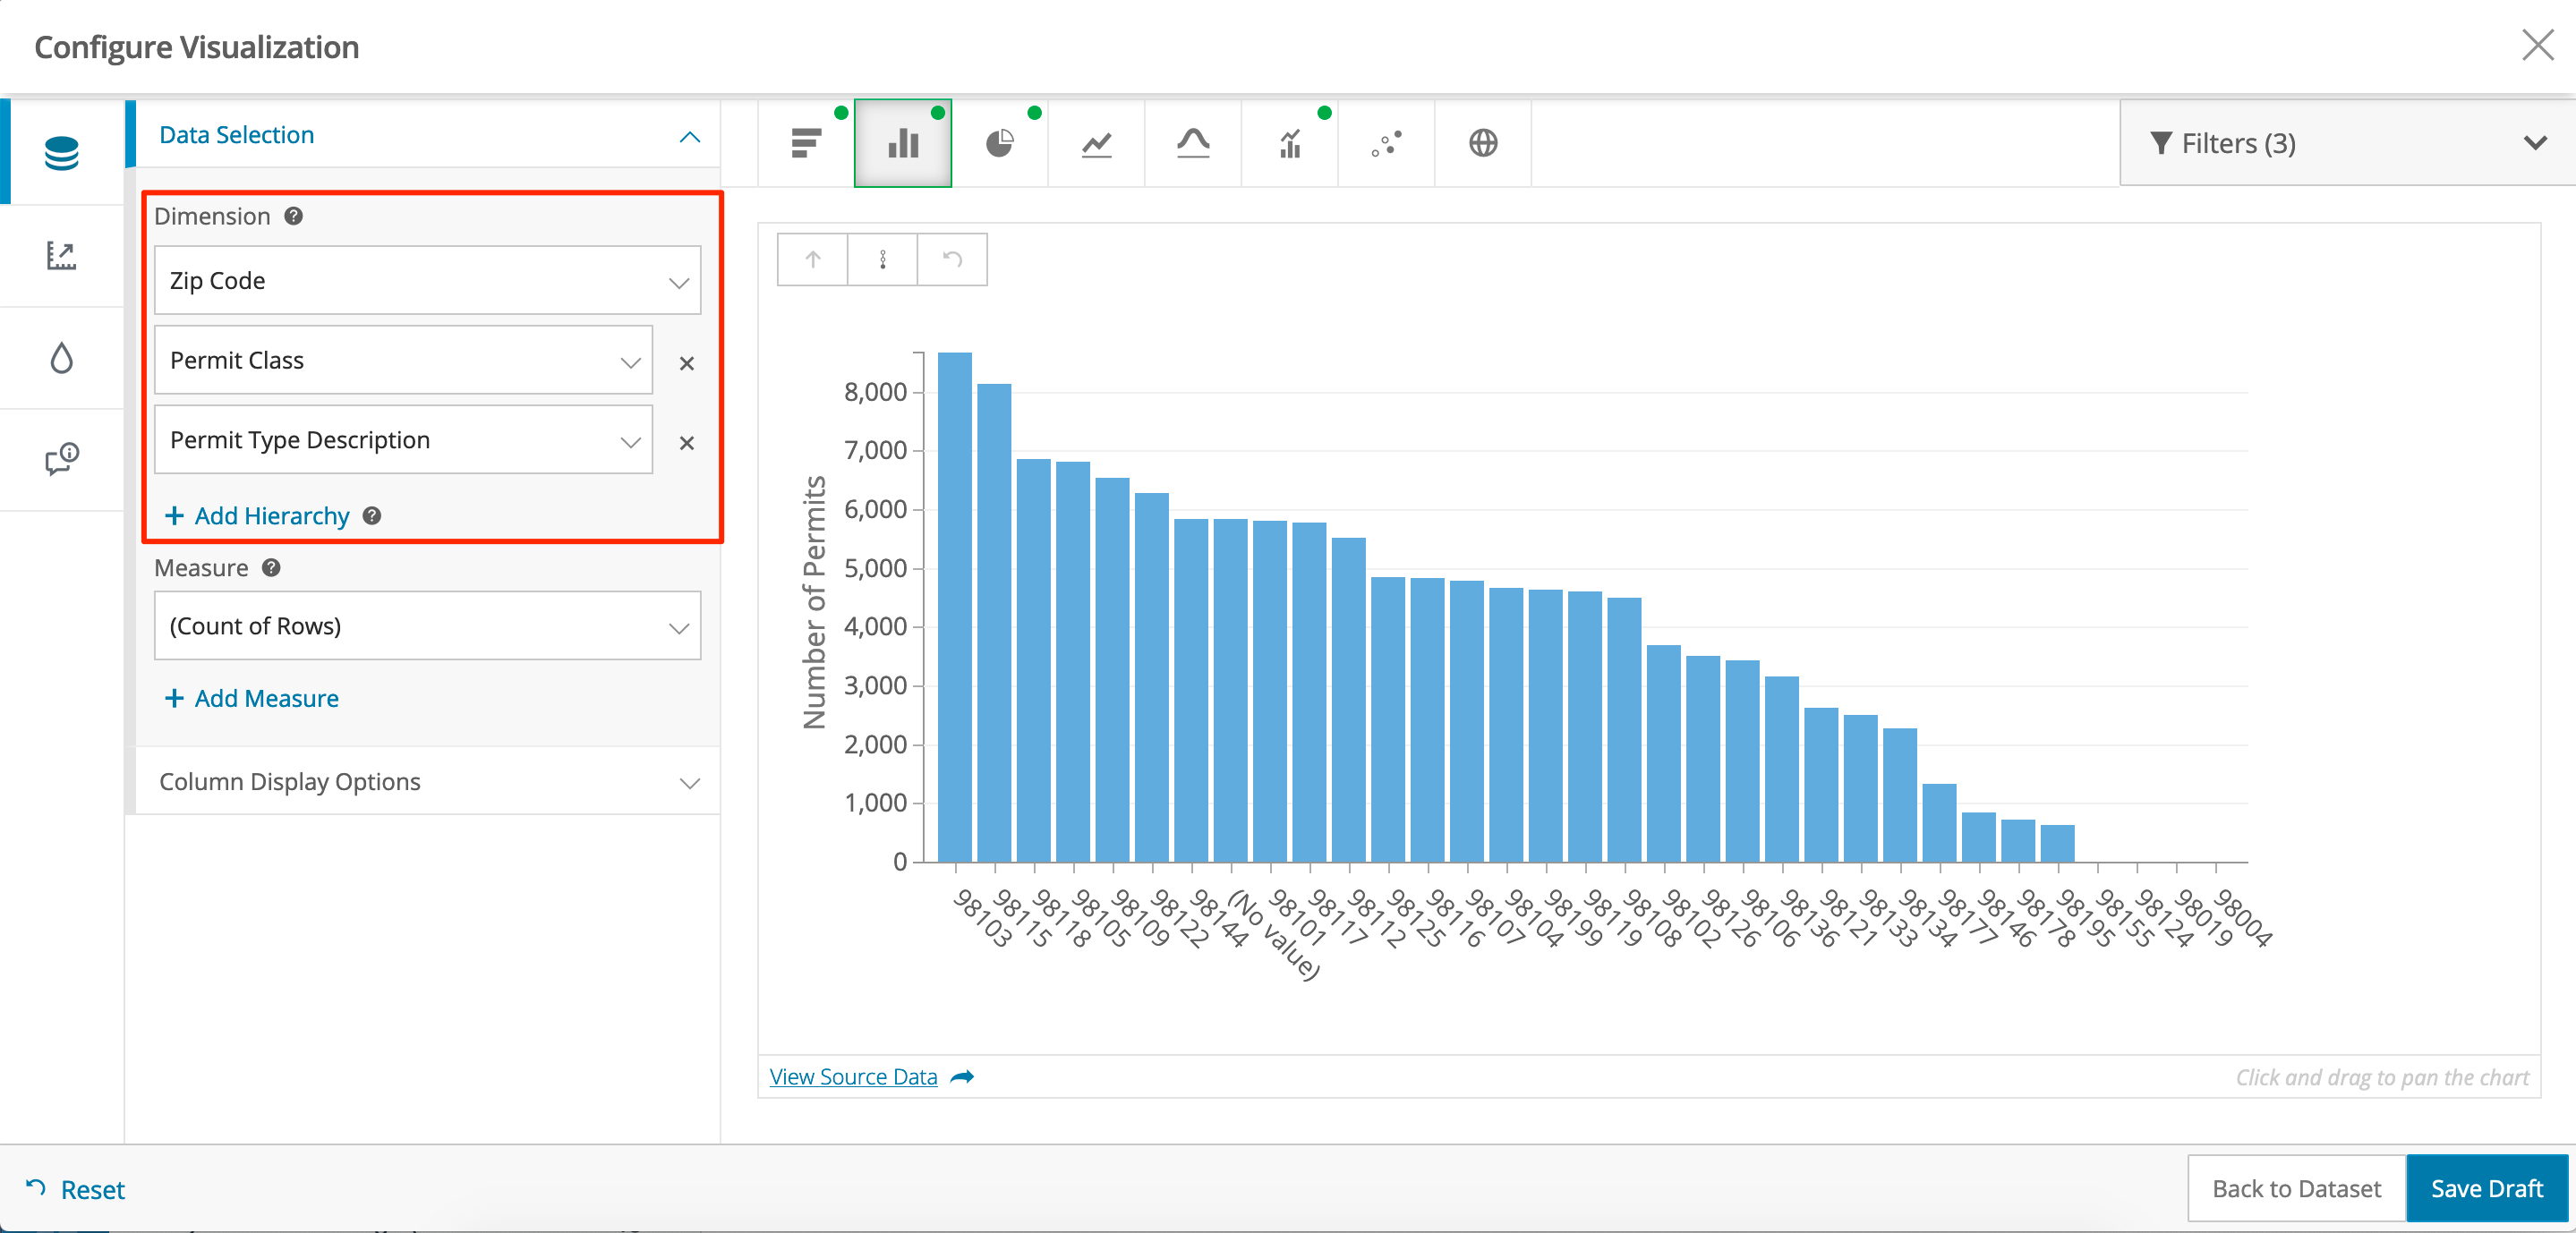Remove the Permit Class dimension with its X

(687, 364)
